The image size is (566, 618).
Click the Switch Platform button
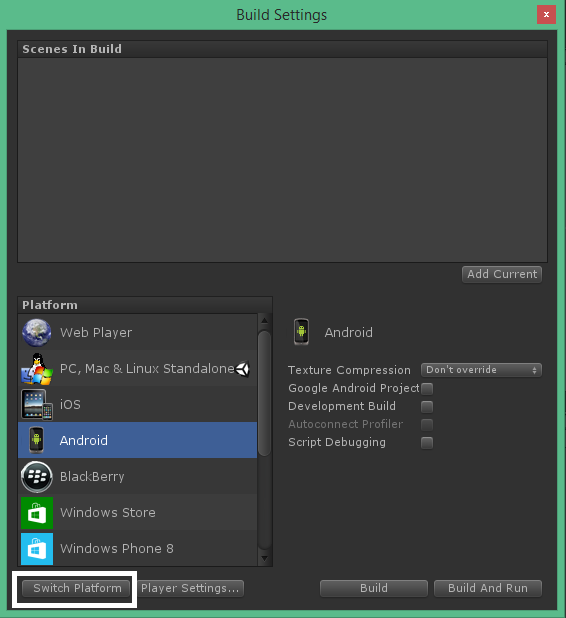coord(77,588)
